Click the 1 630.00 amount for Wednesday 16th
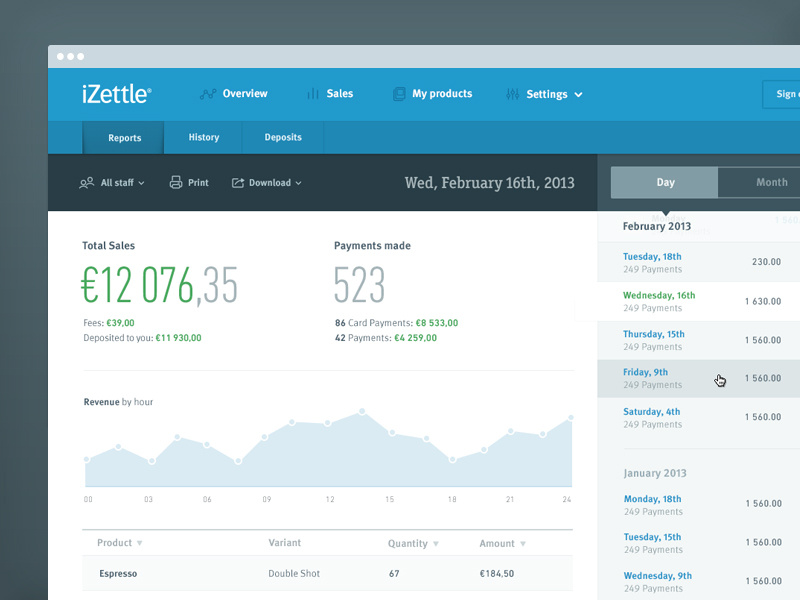800x600 pixels. click(763, 302)
